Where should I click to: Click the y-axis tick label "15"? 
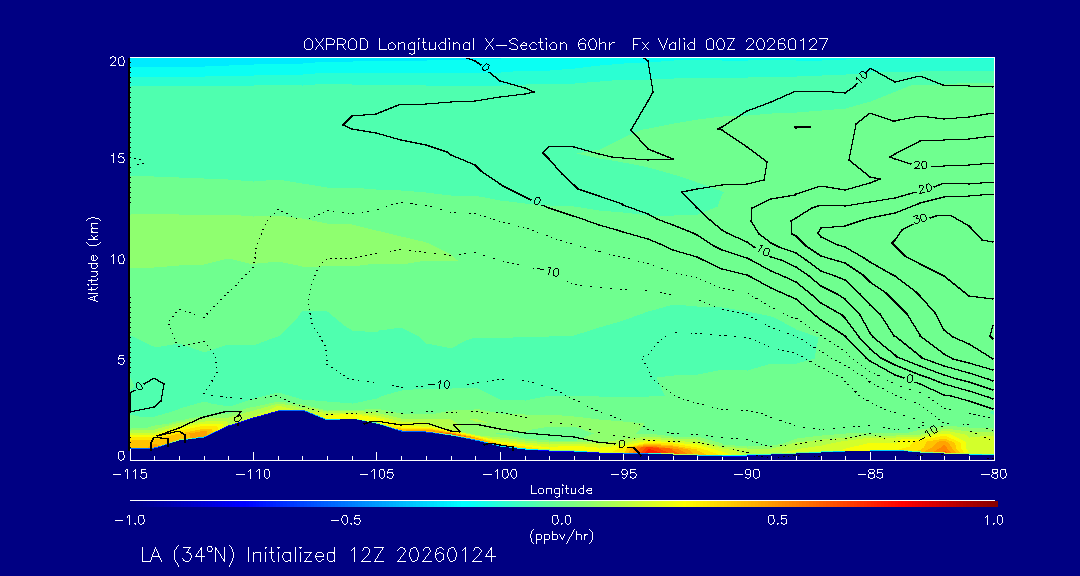[x=117, y=158]
